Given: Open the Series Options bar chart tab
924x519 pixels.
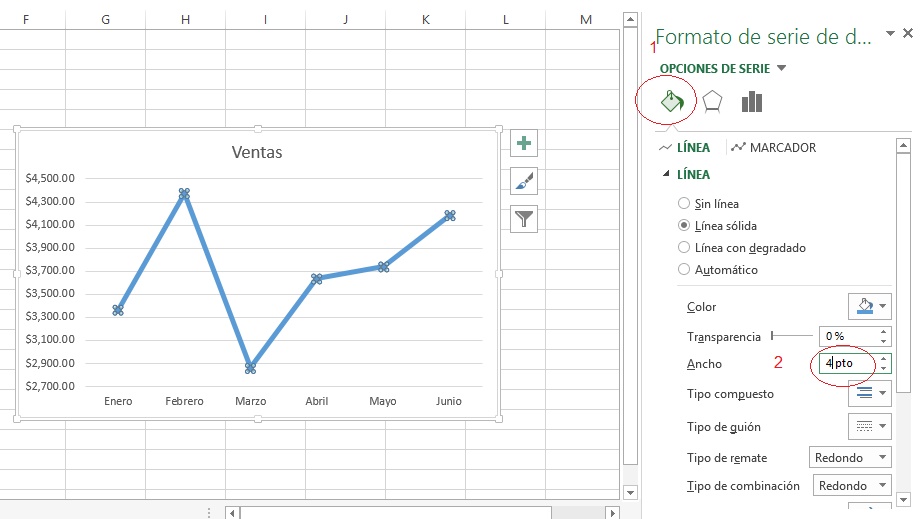Looking at the screenshot, I should 752,101.
